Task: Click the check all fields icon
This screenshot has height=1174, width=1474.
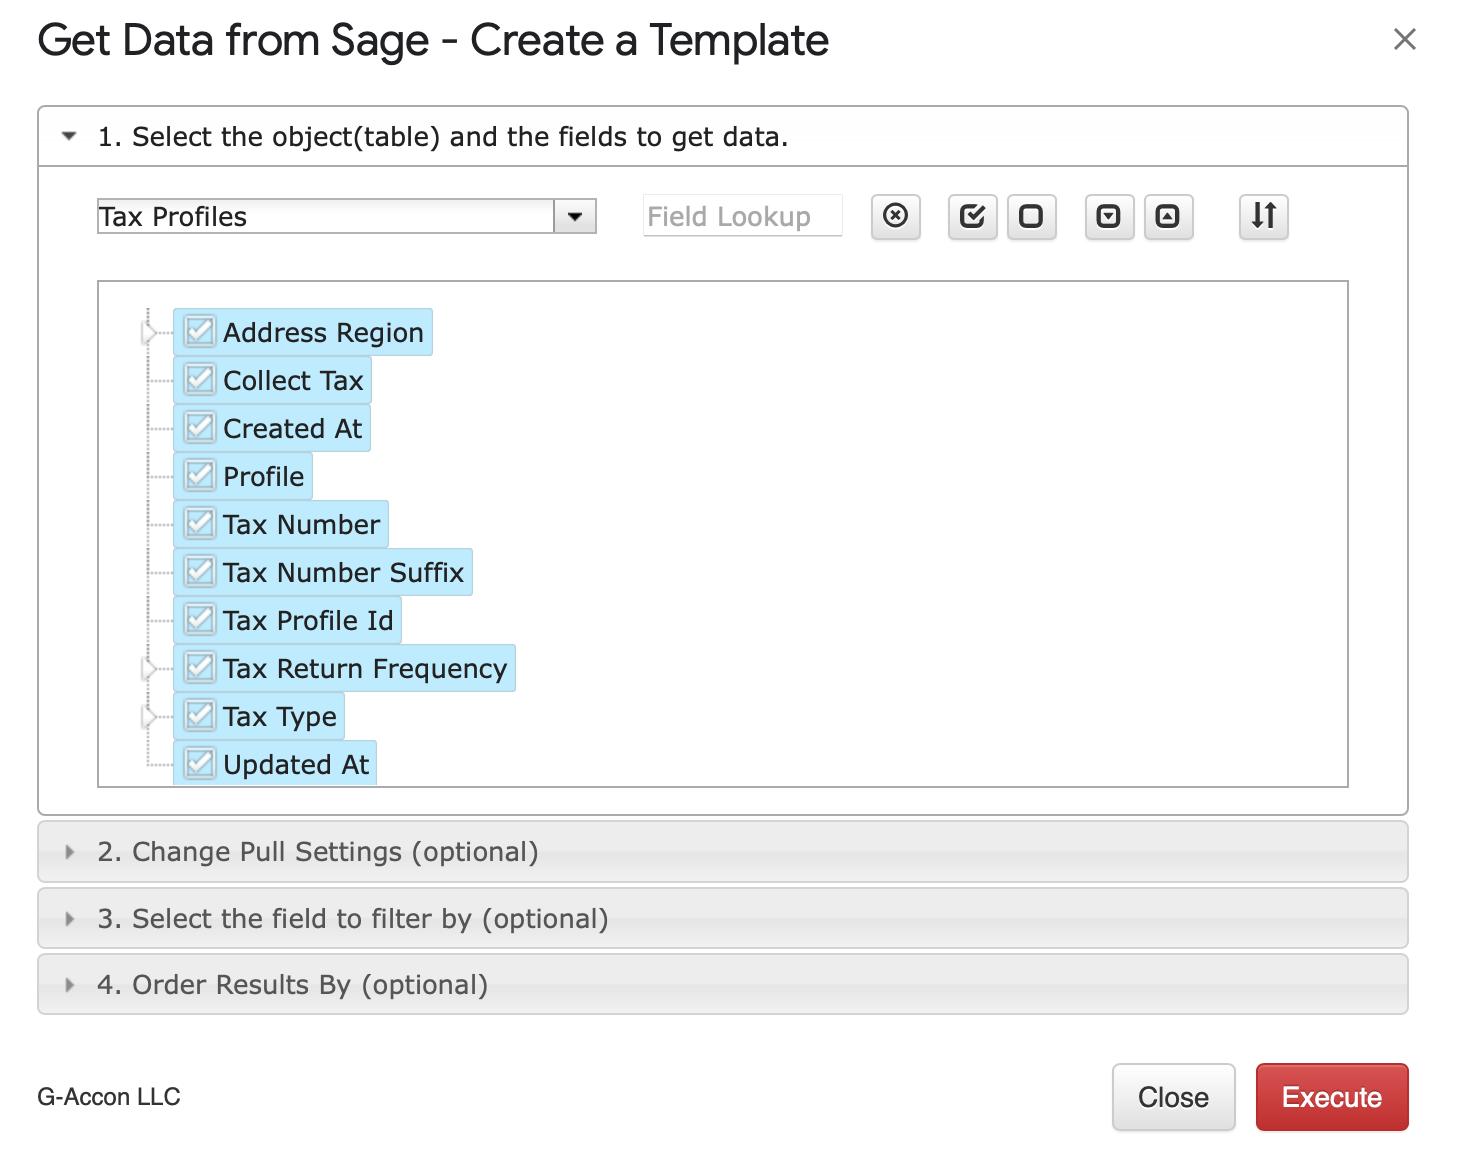Action: [972, 216]
